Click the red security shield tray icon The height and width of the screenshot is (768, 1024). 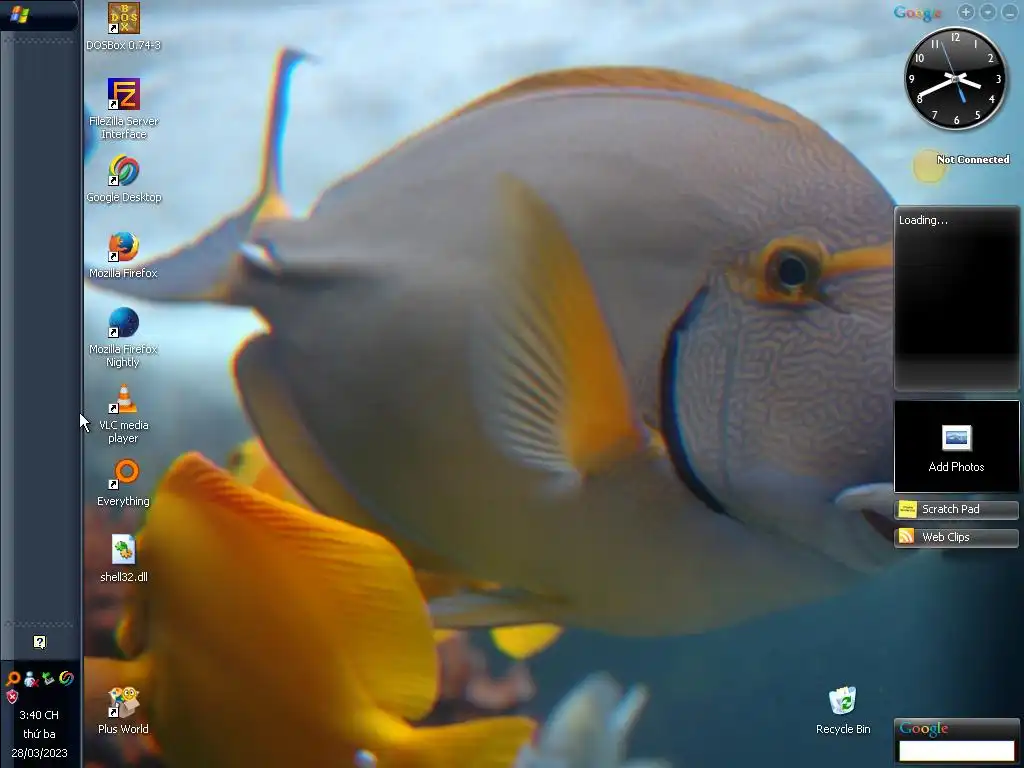(x=12, y=697)
